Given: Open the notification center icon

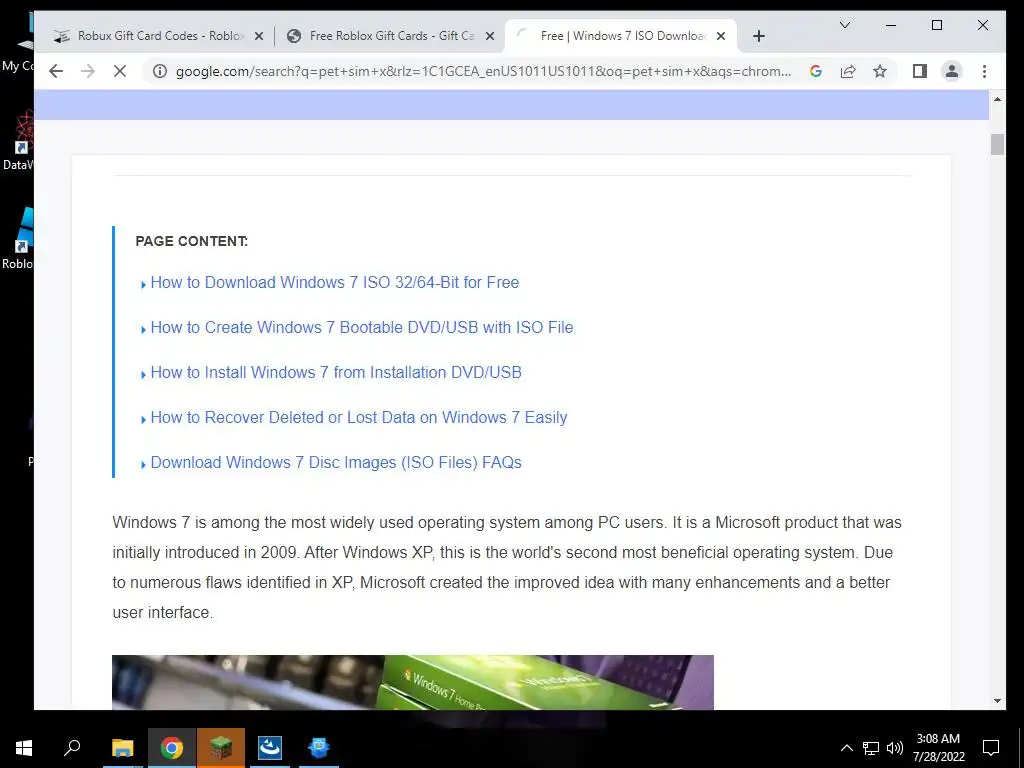Looking at the screenshot, I should point(991,748).
